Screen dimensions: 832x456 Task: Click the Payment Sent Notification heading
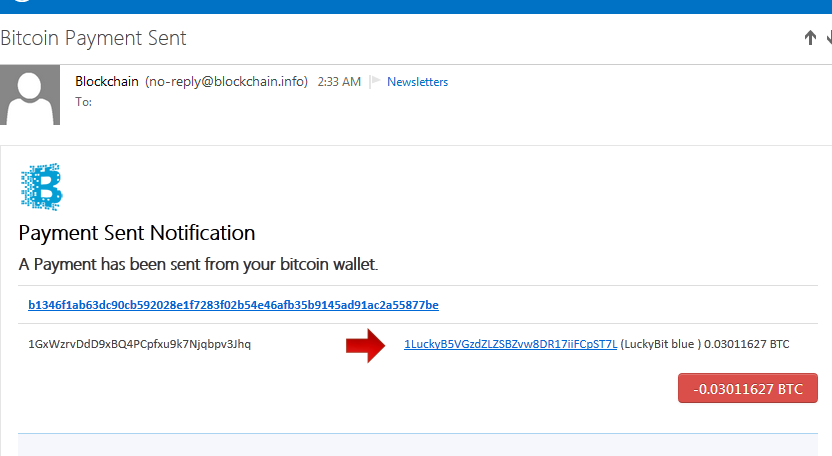click(x=137, y=233)
